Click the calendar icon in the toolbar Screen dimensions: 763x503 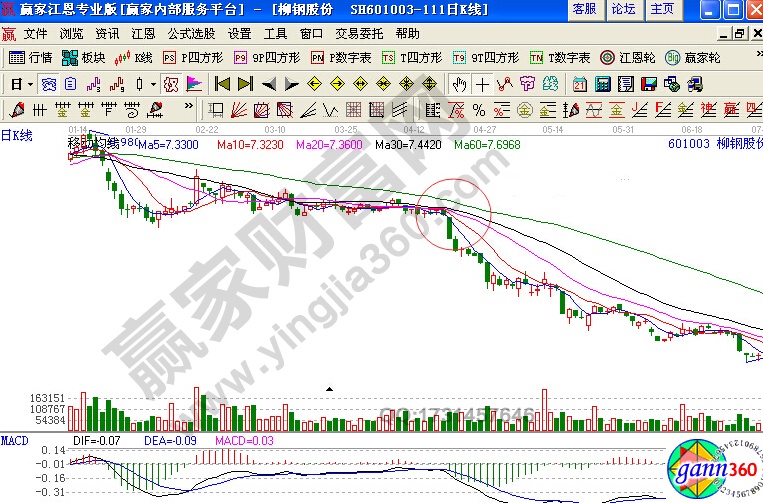pyautogui.click(x=579, y=84)
